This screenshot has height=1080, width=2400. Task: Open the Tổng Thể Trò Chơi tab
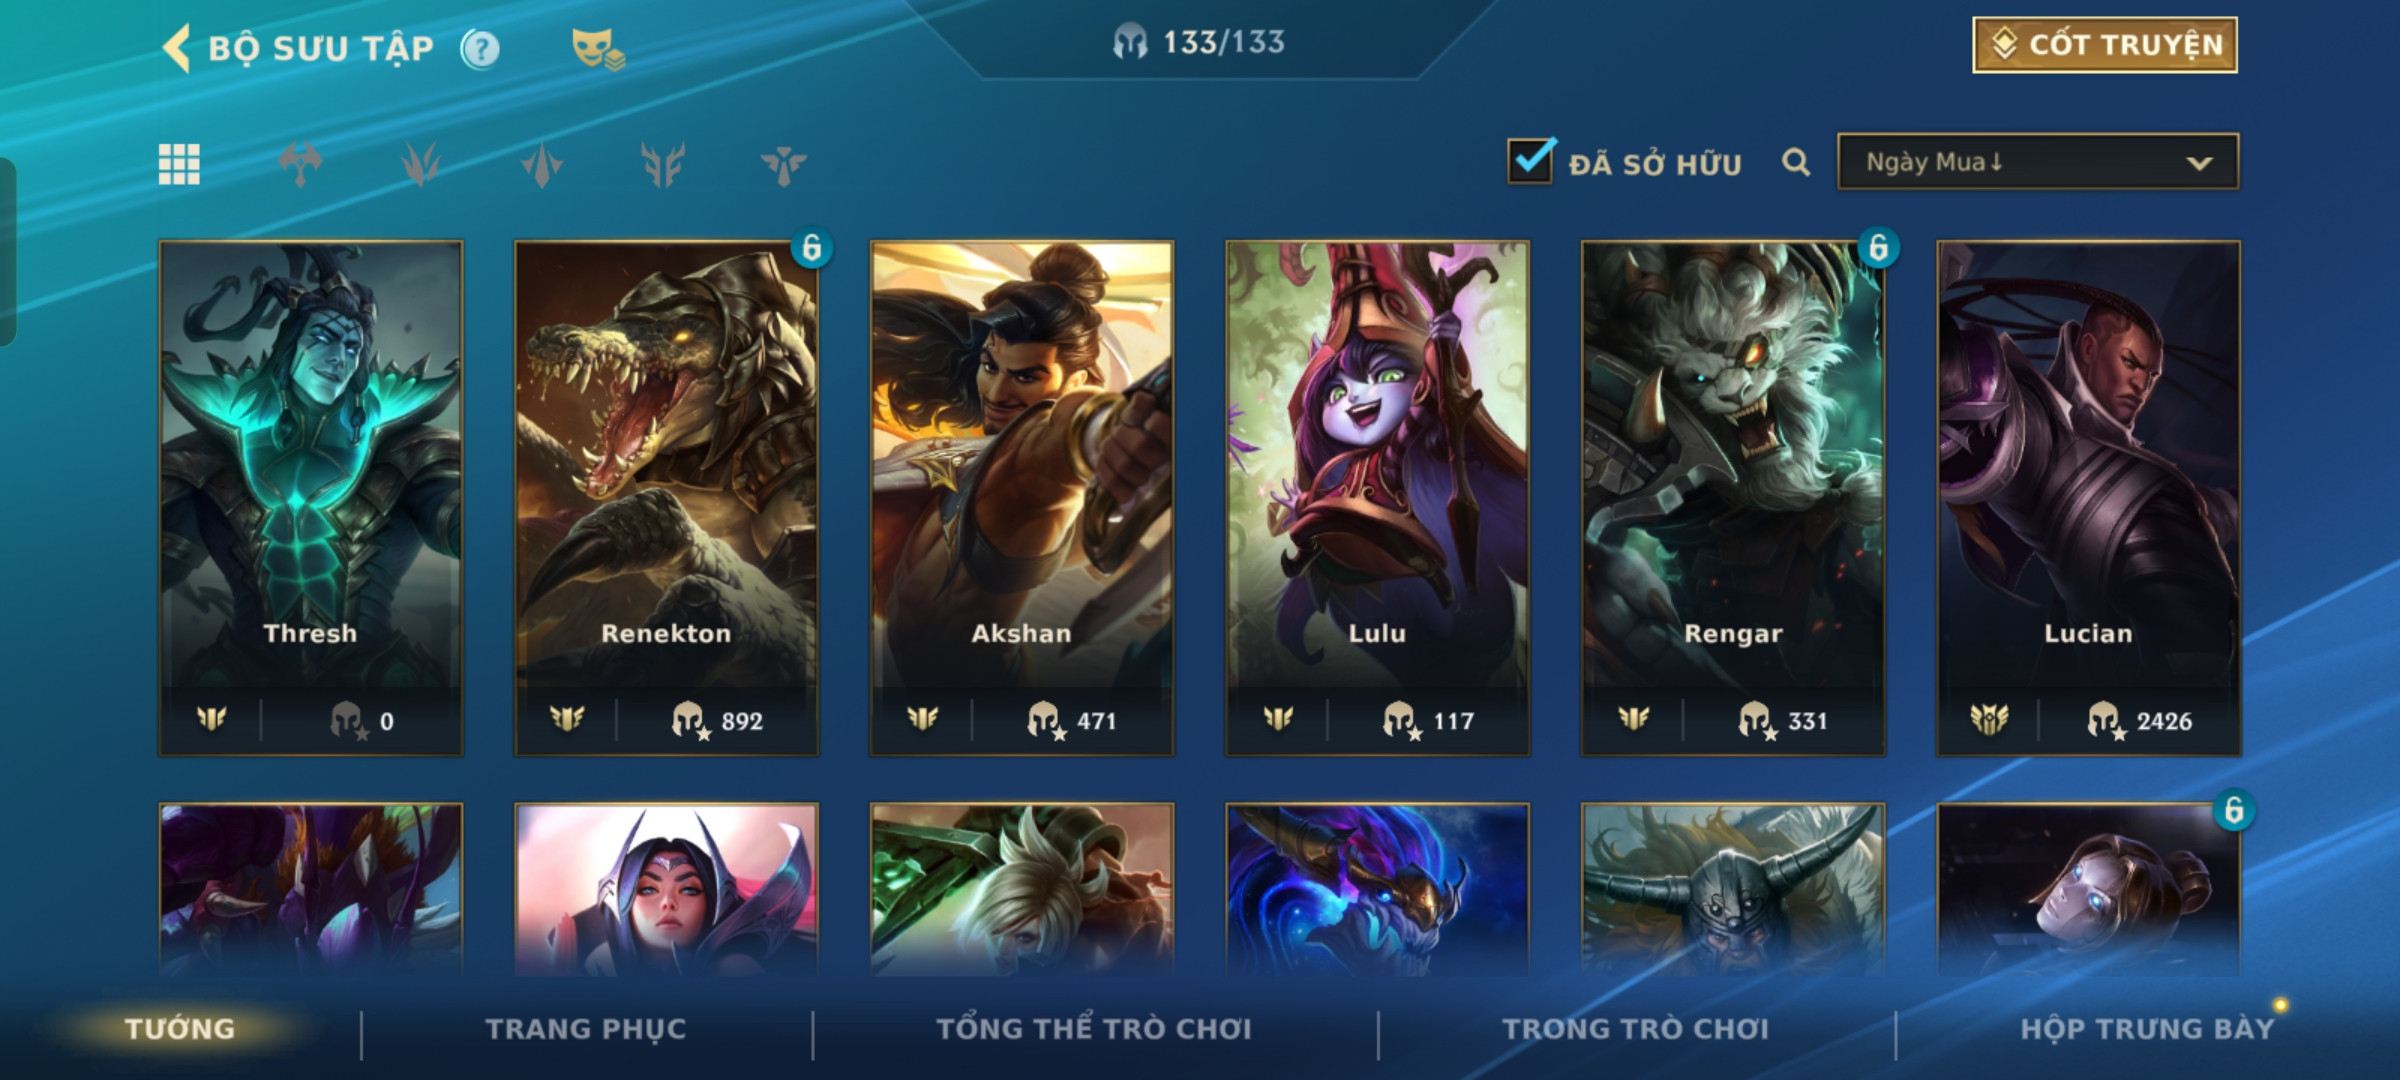click(x=1094, y=1029)
